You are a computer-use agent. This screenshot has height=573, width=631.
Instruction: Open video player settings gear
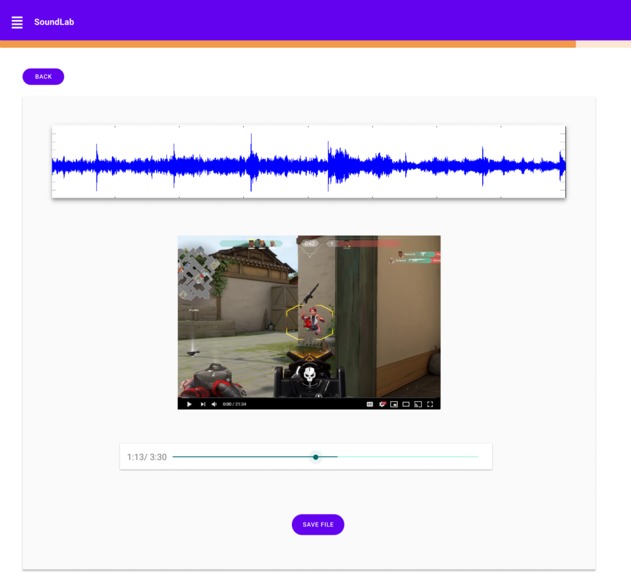point(382,404)
